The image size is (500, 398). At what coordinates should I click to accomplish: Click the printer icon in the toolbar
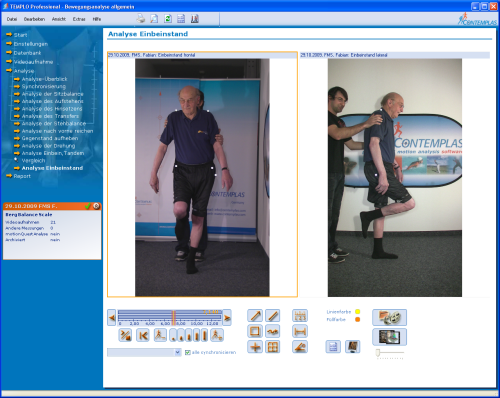pyautogui.click(x=141, y=19)
